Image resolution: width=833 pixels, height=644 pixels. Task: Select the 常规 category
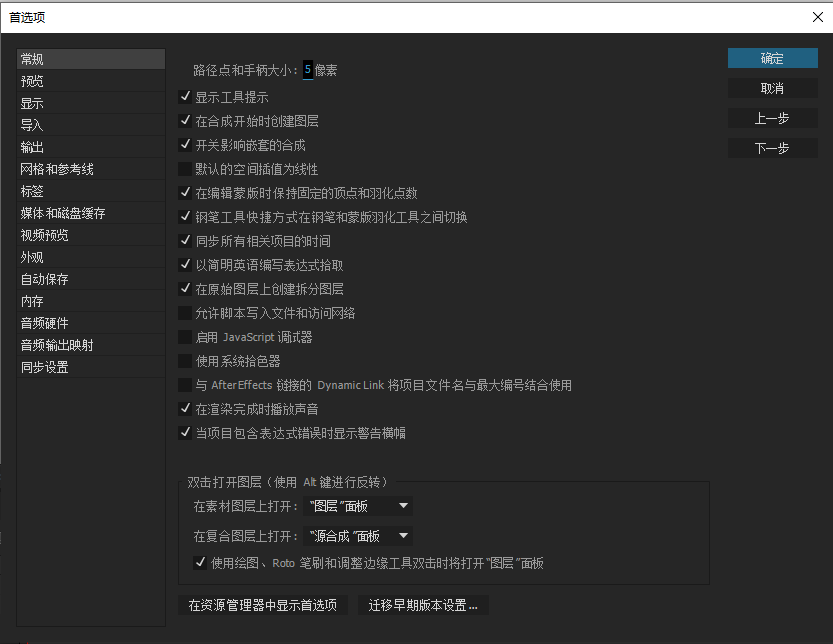click(91, 59)
